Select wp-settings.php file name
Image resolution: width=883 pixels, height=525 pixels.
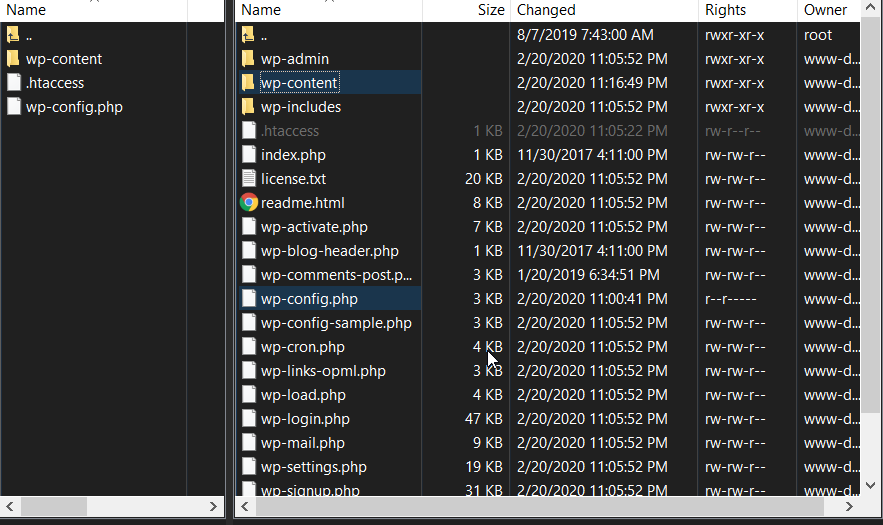click(313, 467)
